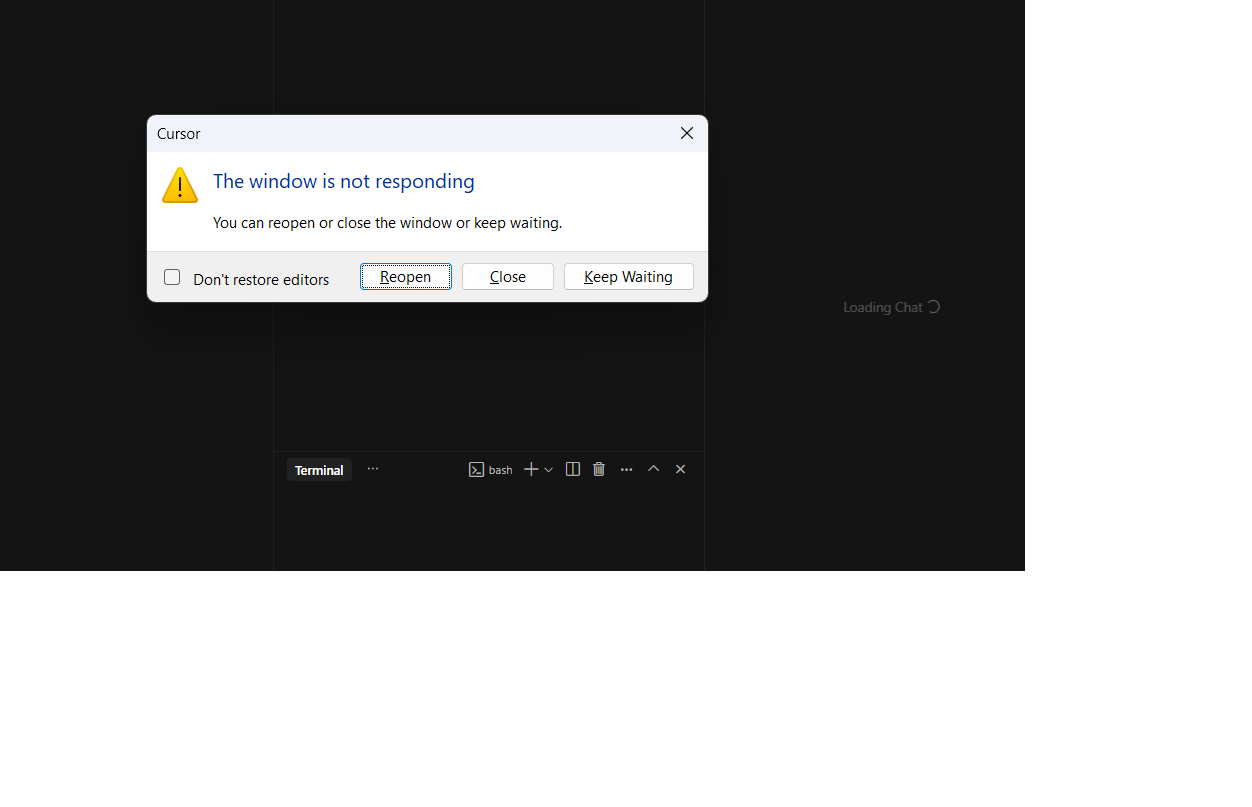The image size is (1252, 807).
Task: Choose Keep Waiting in the dialog
Action: click(629, 277)
